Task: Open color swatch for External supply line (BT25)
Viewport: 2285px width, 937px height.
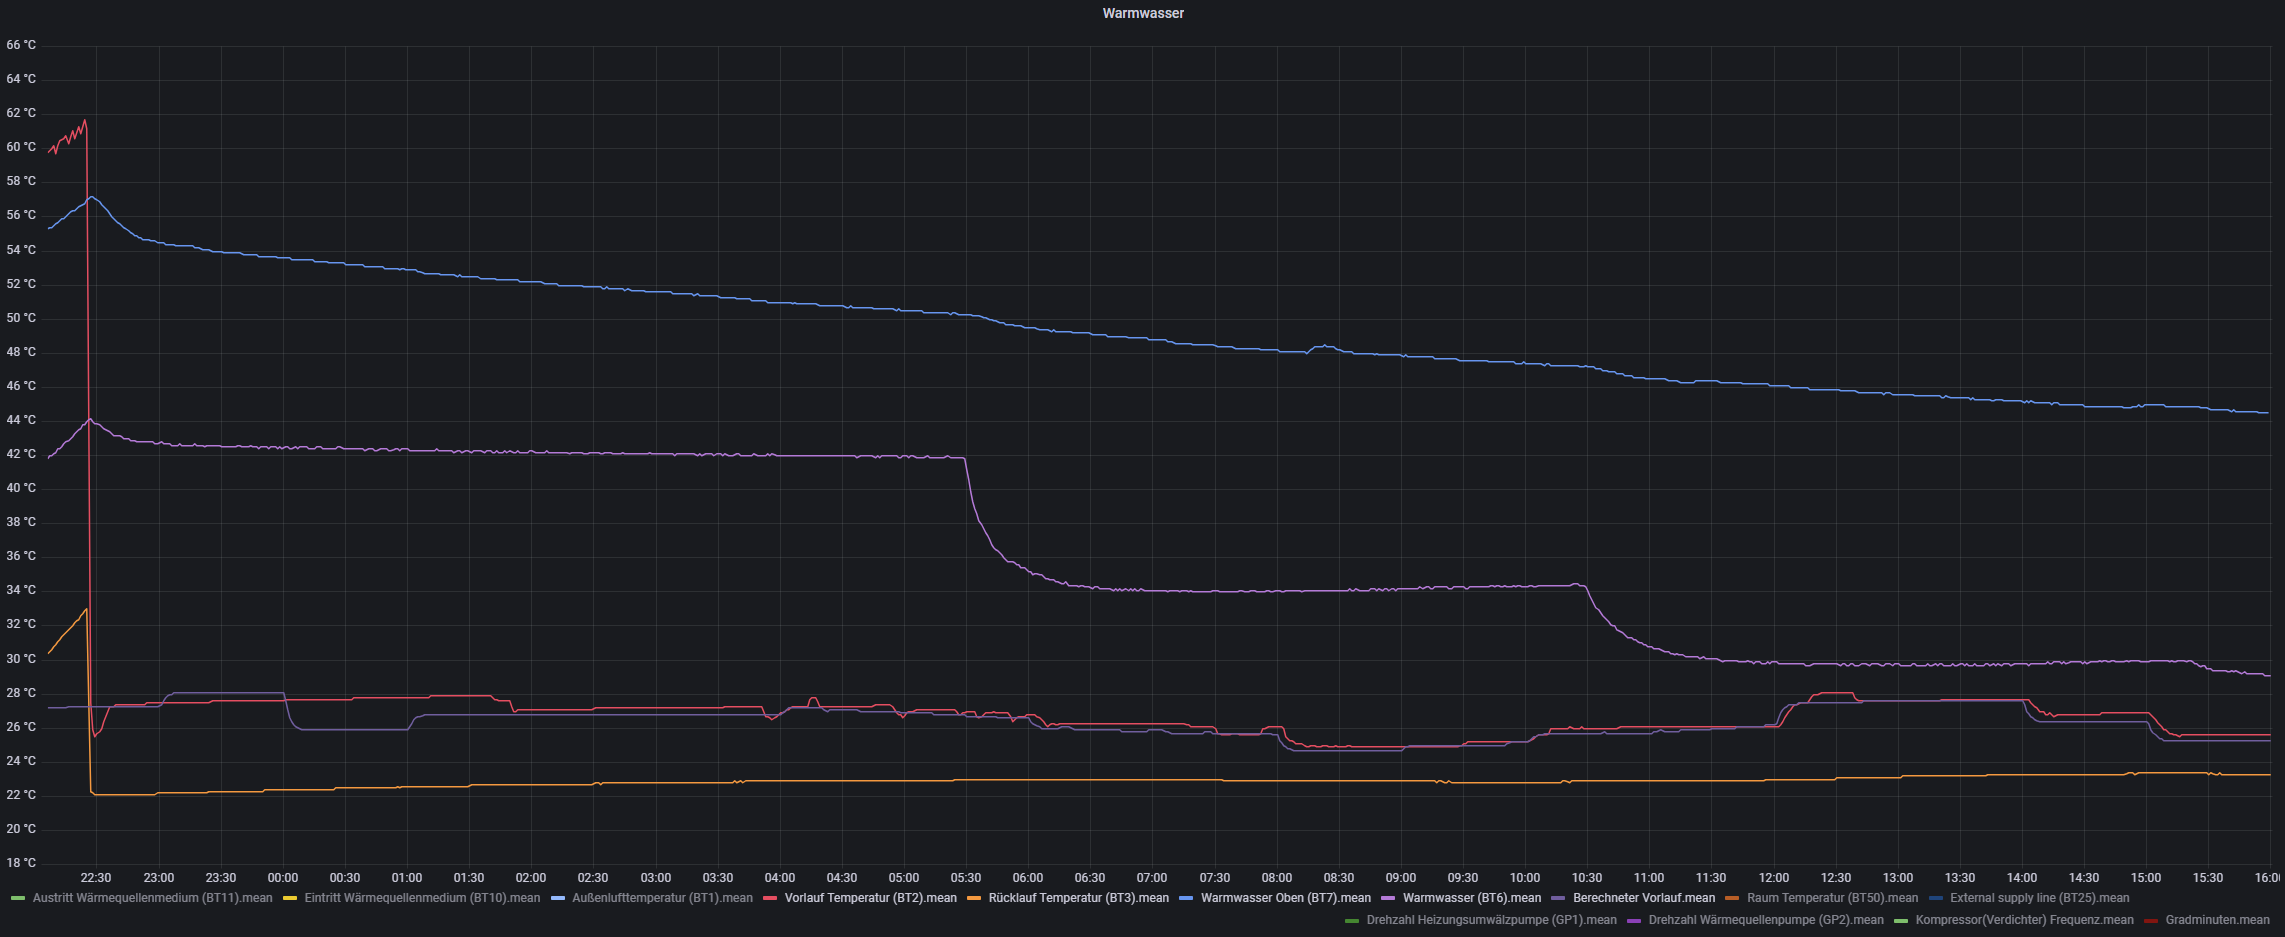Action: click(1936, 898)
